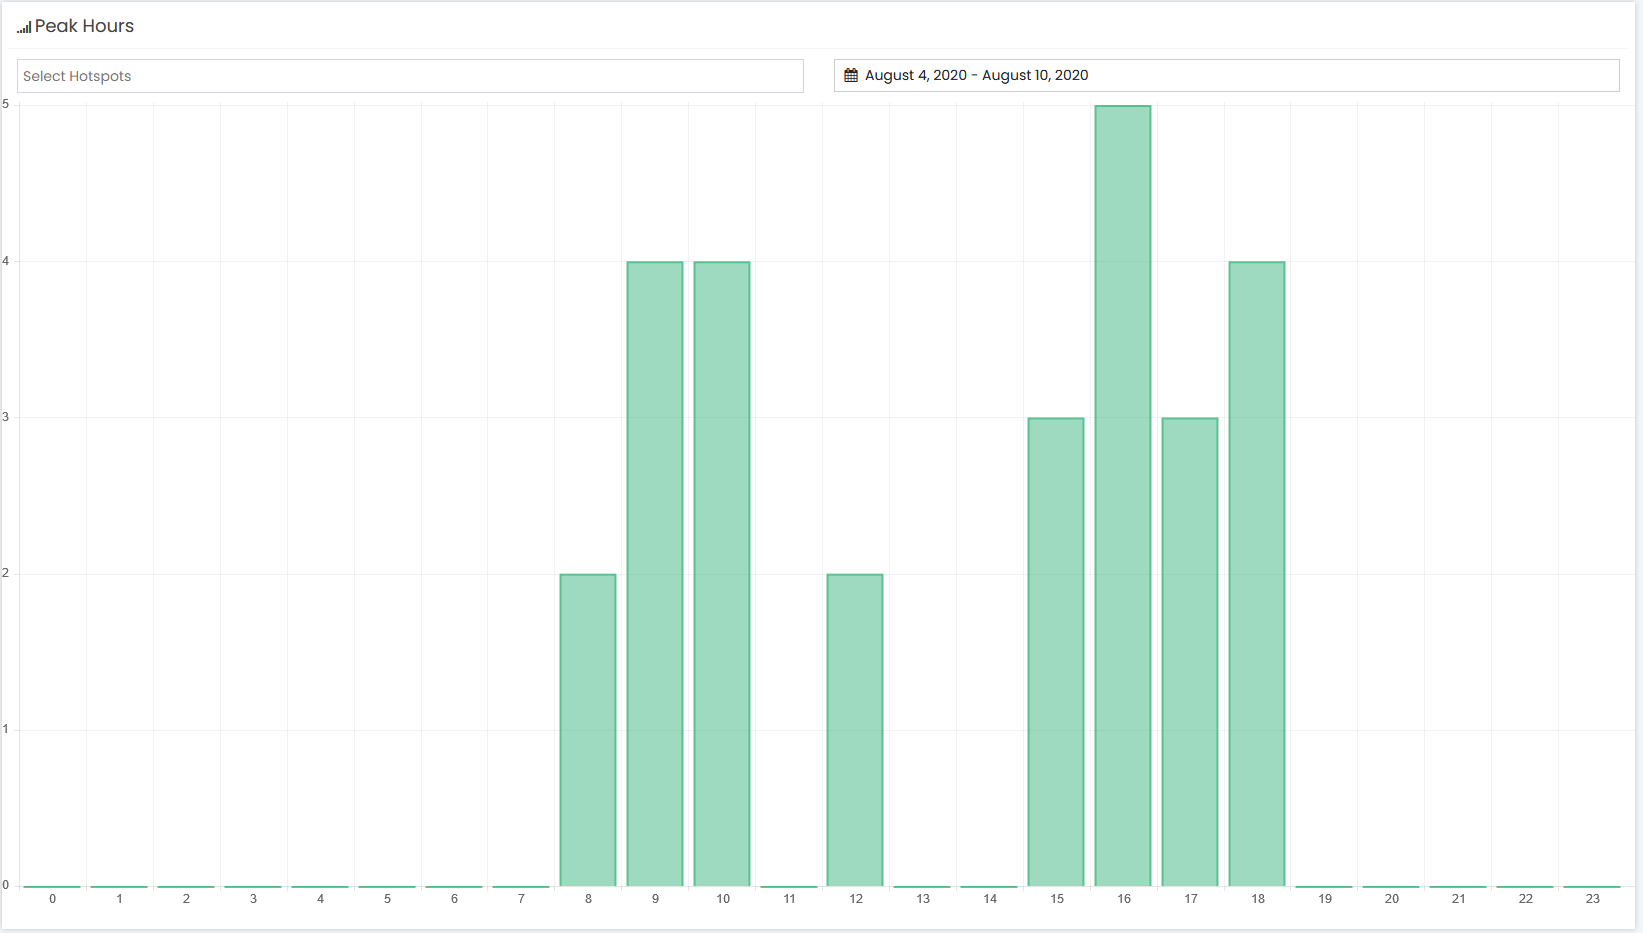
Task: Click the signal bars icon beside Peak Hours
Action: tap(24, 27)
